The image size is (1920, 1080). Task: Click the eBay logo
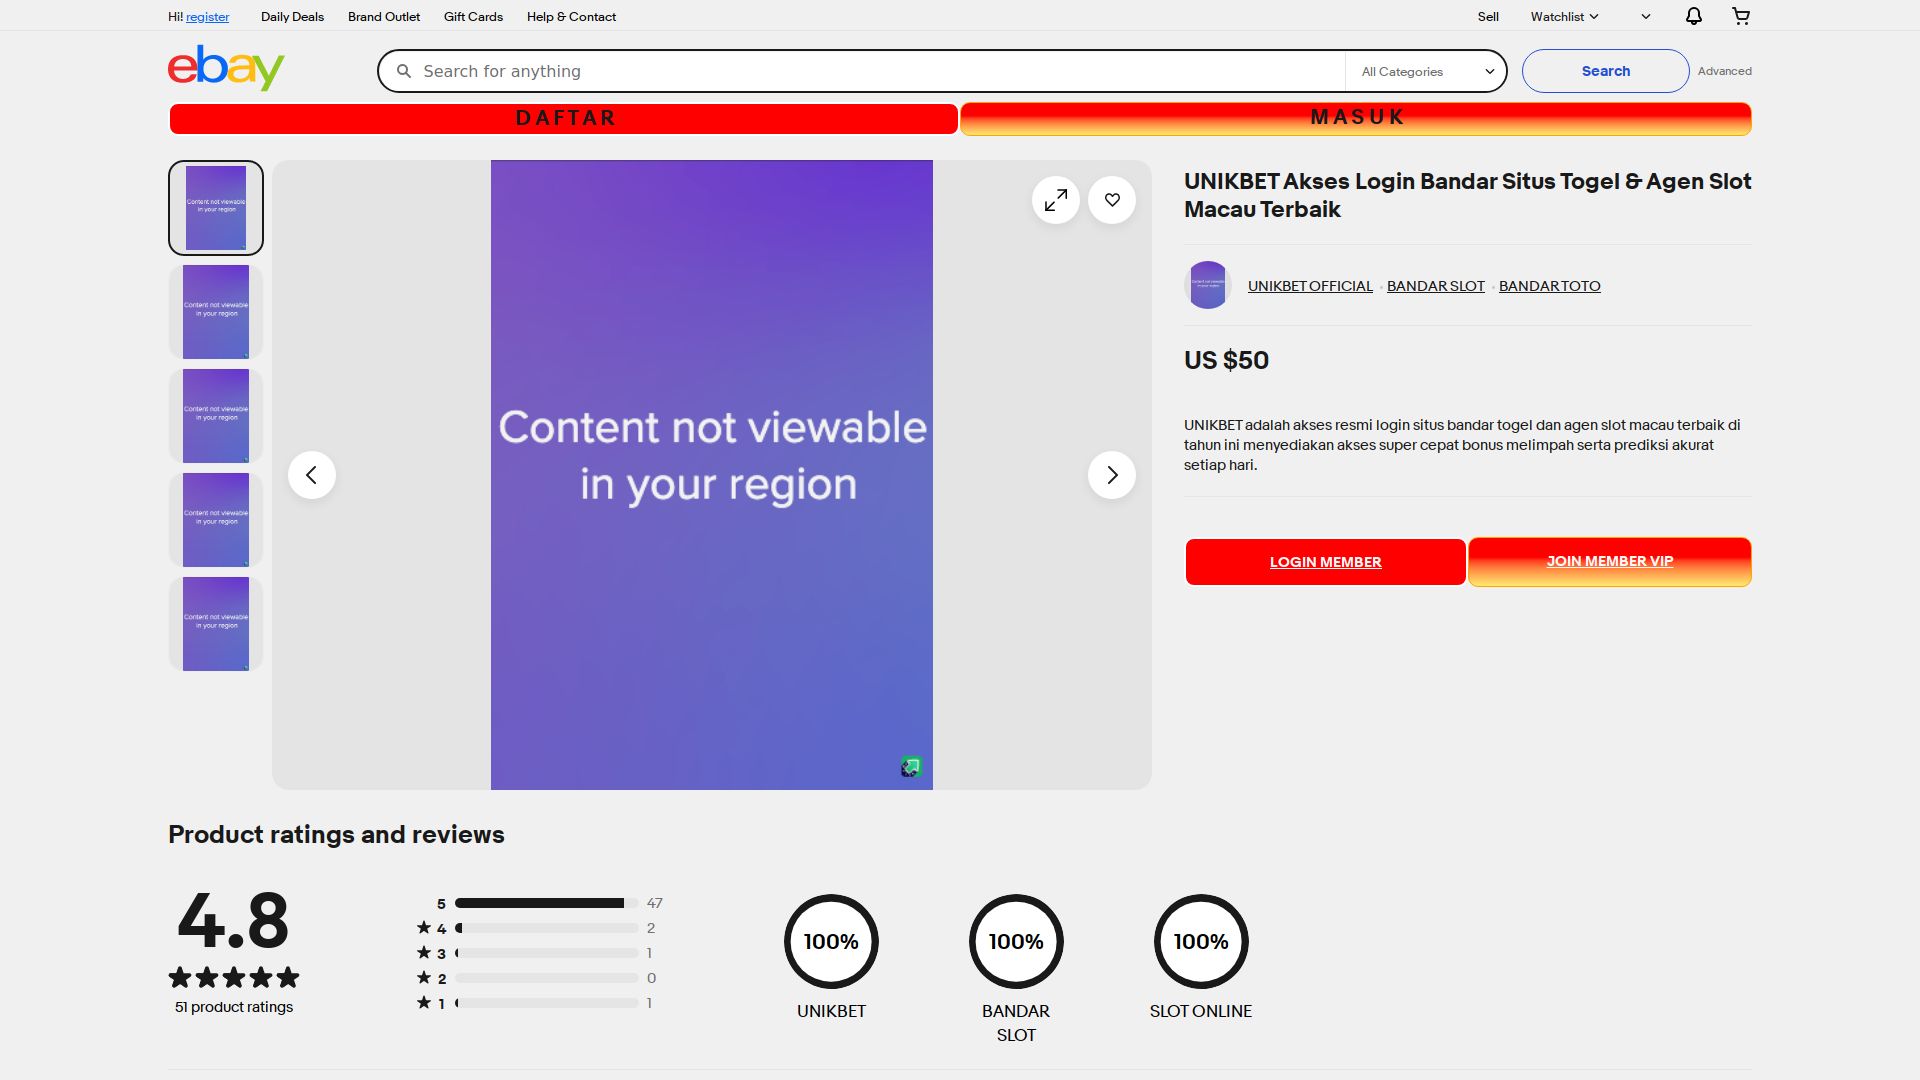226,68
